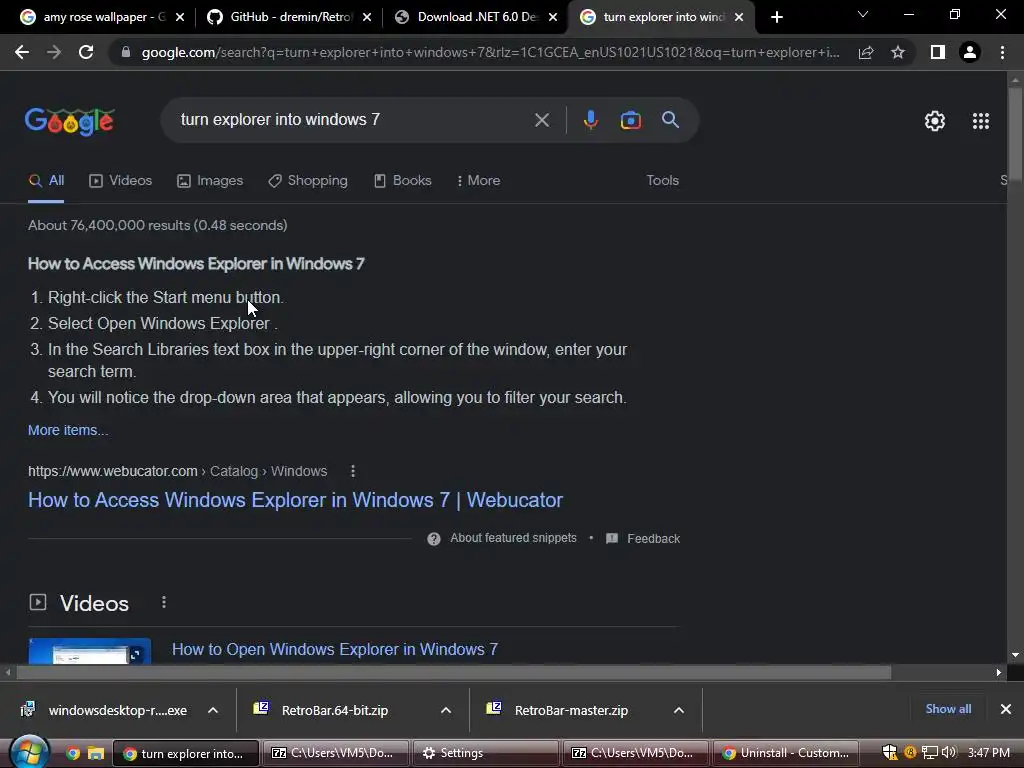Click the horizontal scrollbar thumb
1024x768 pixels.
454,673
